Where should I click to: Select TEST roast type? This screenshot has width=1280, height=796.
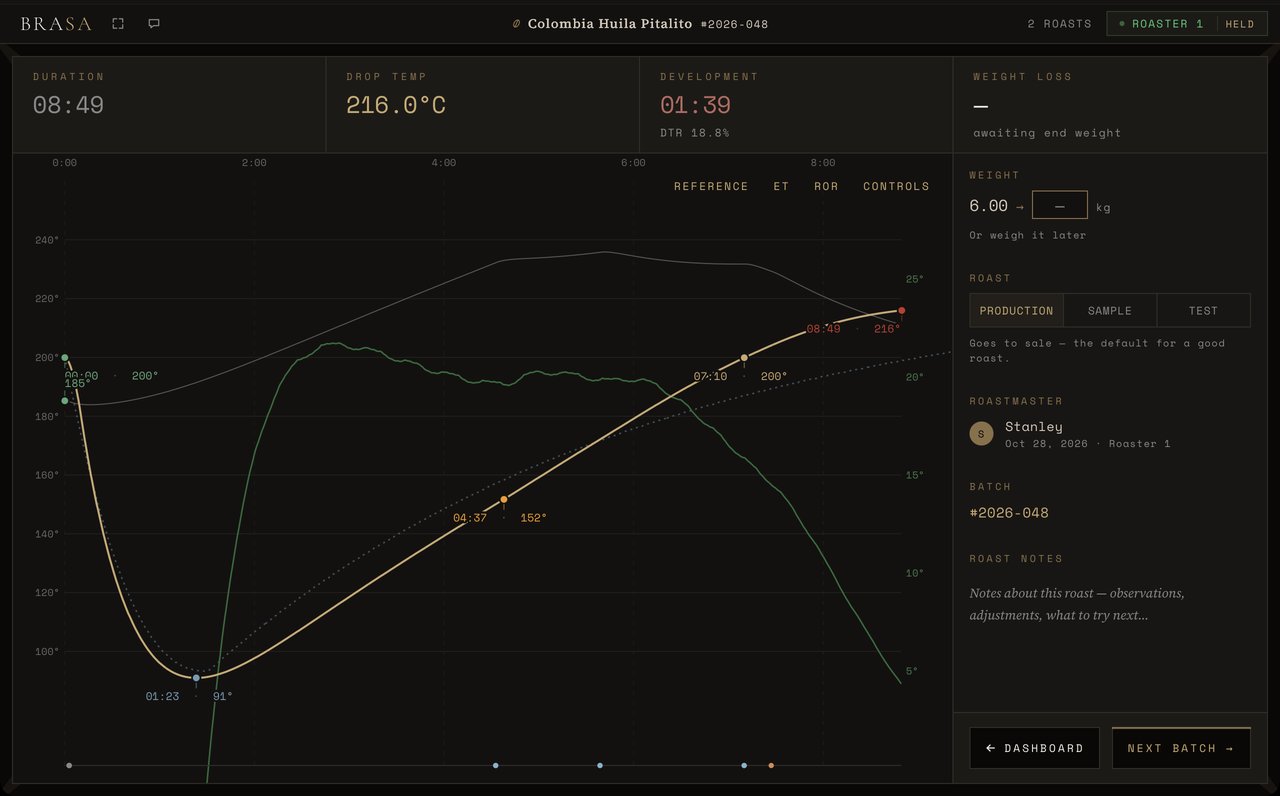pos(1203,310)
